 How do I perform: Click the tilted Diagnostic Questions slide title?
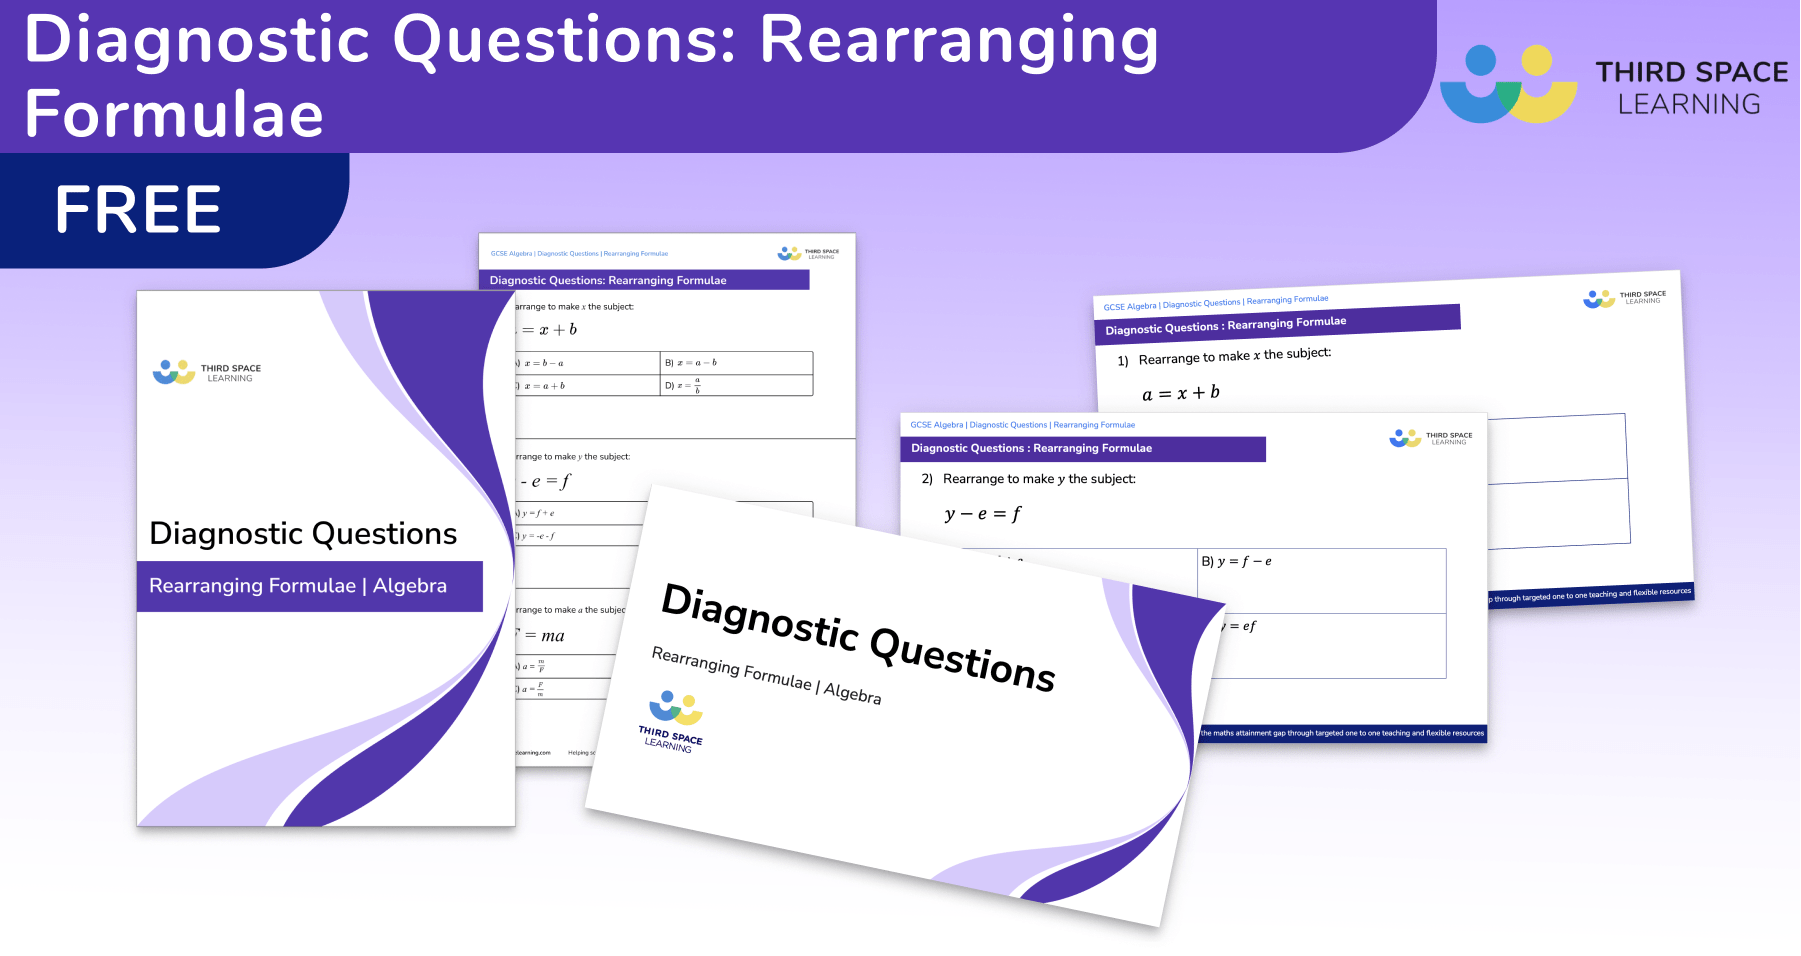coord(858,637)
